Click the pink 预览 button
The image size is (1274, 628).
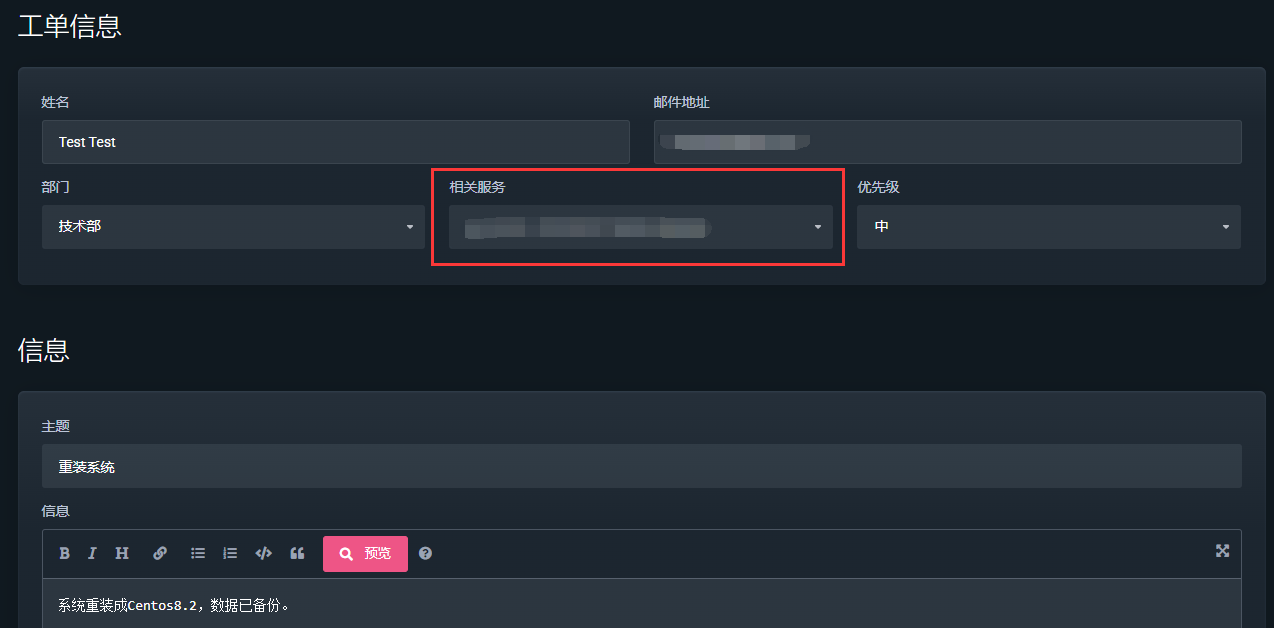(365, 554)
